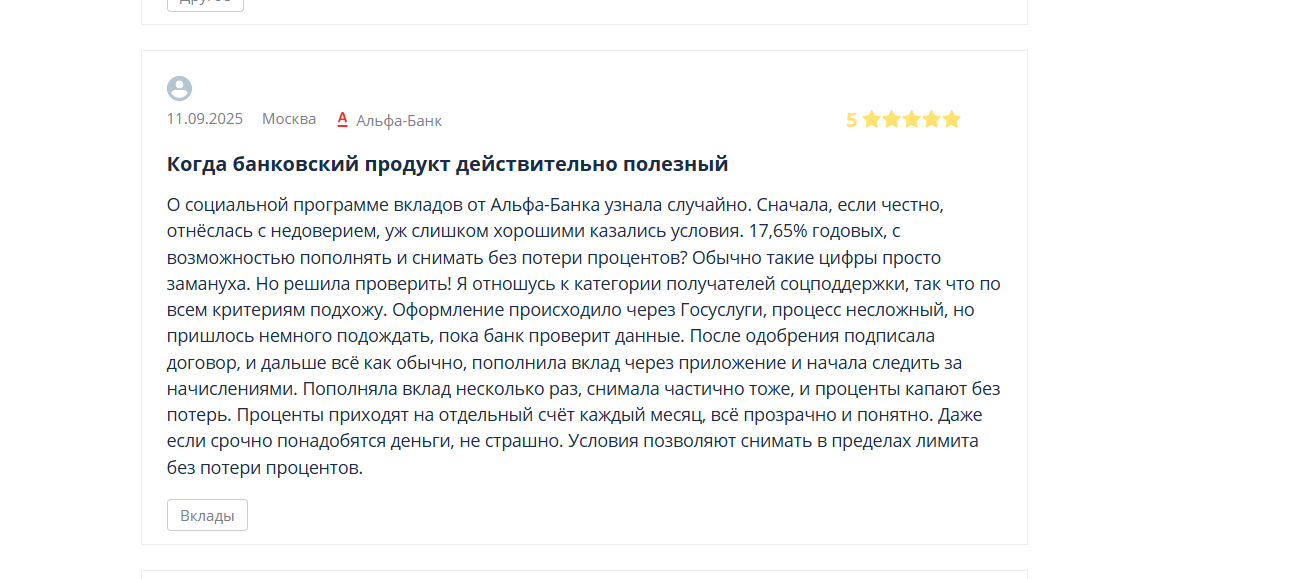Click the last review line без потери процентов
Image resolution: width=1315 pixels, height=579 pixels.
pyautogui.click(x=265, y=467)
